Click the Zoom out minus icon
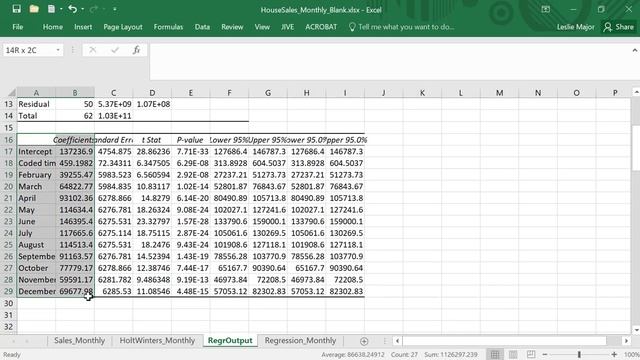 (x=544, y=355)
